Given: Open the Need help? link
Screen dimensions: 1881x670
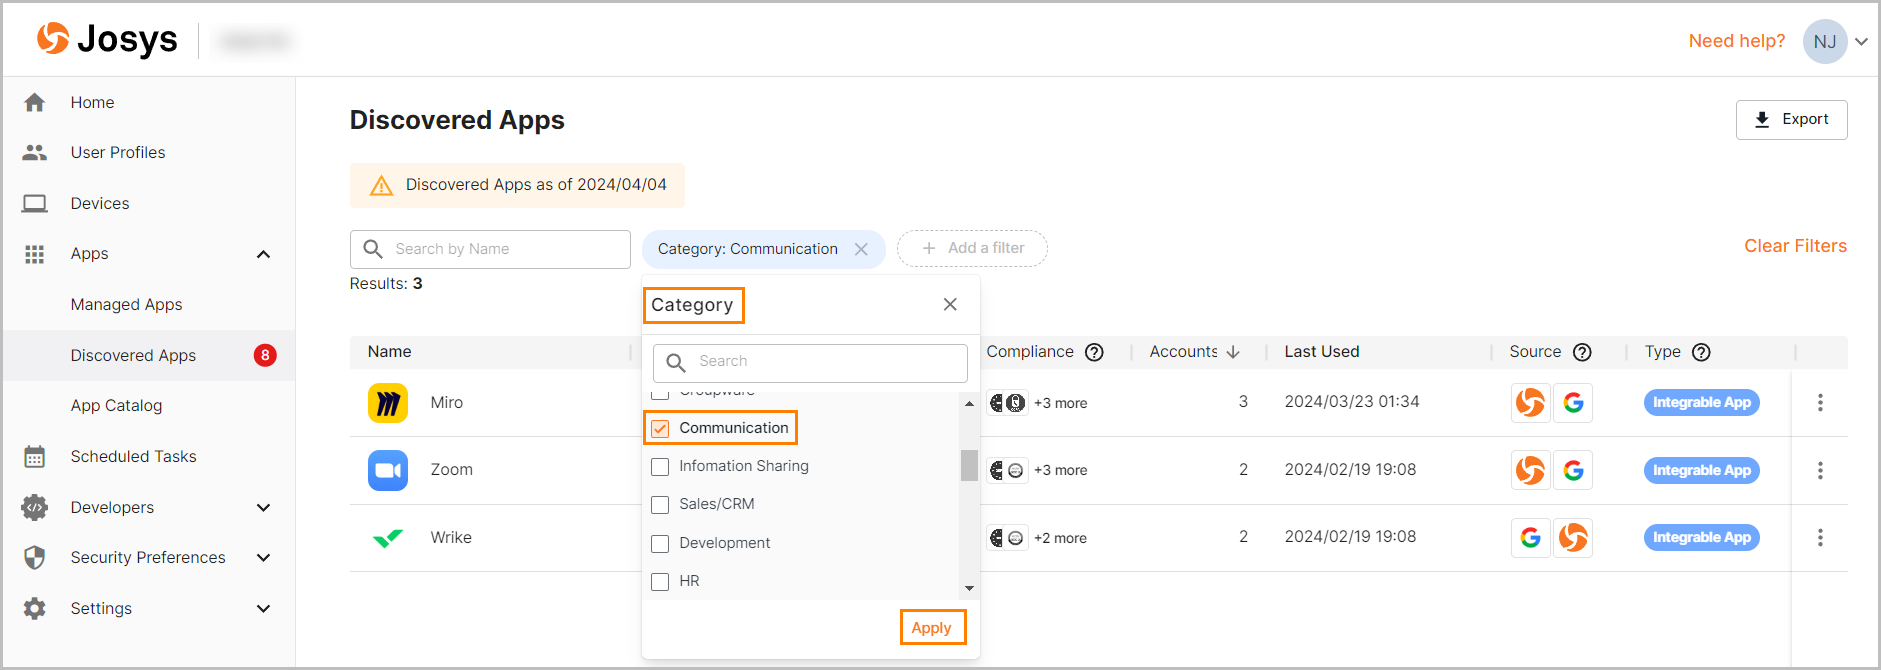Looking at the screenshot, I should point(1736,41).
